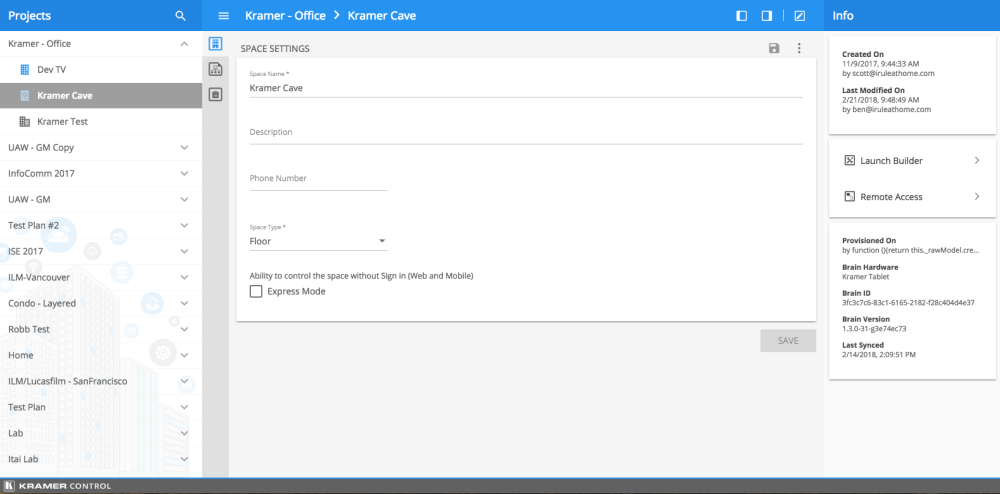This screenshot has width=1000, height=494.
Task: Open the three-dot more options menu
Action: [799, 48]
